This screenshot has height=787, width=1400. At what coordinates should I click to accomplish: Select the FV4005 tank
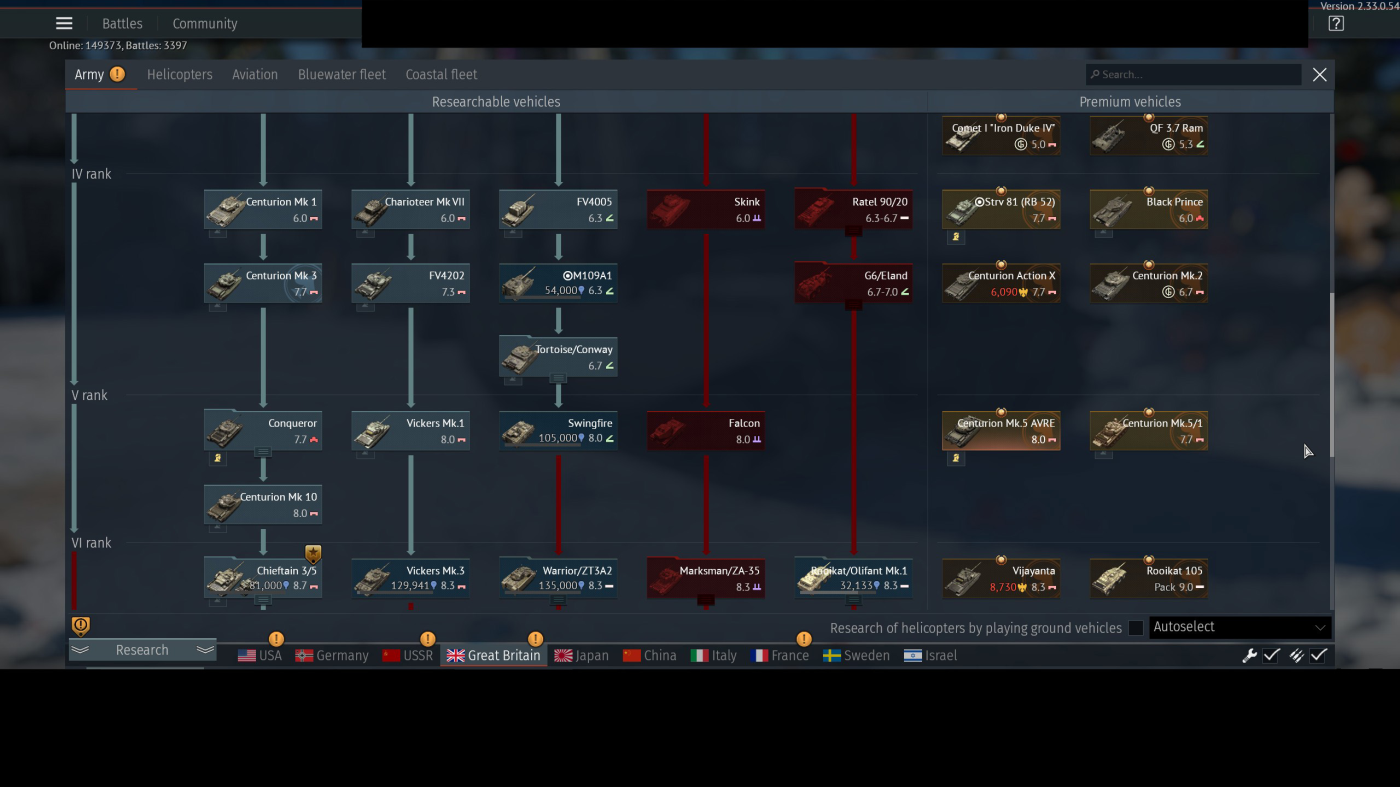[558, 210]
